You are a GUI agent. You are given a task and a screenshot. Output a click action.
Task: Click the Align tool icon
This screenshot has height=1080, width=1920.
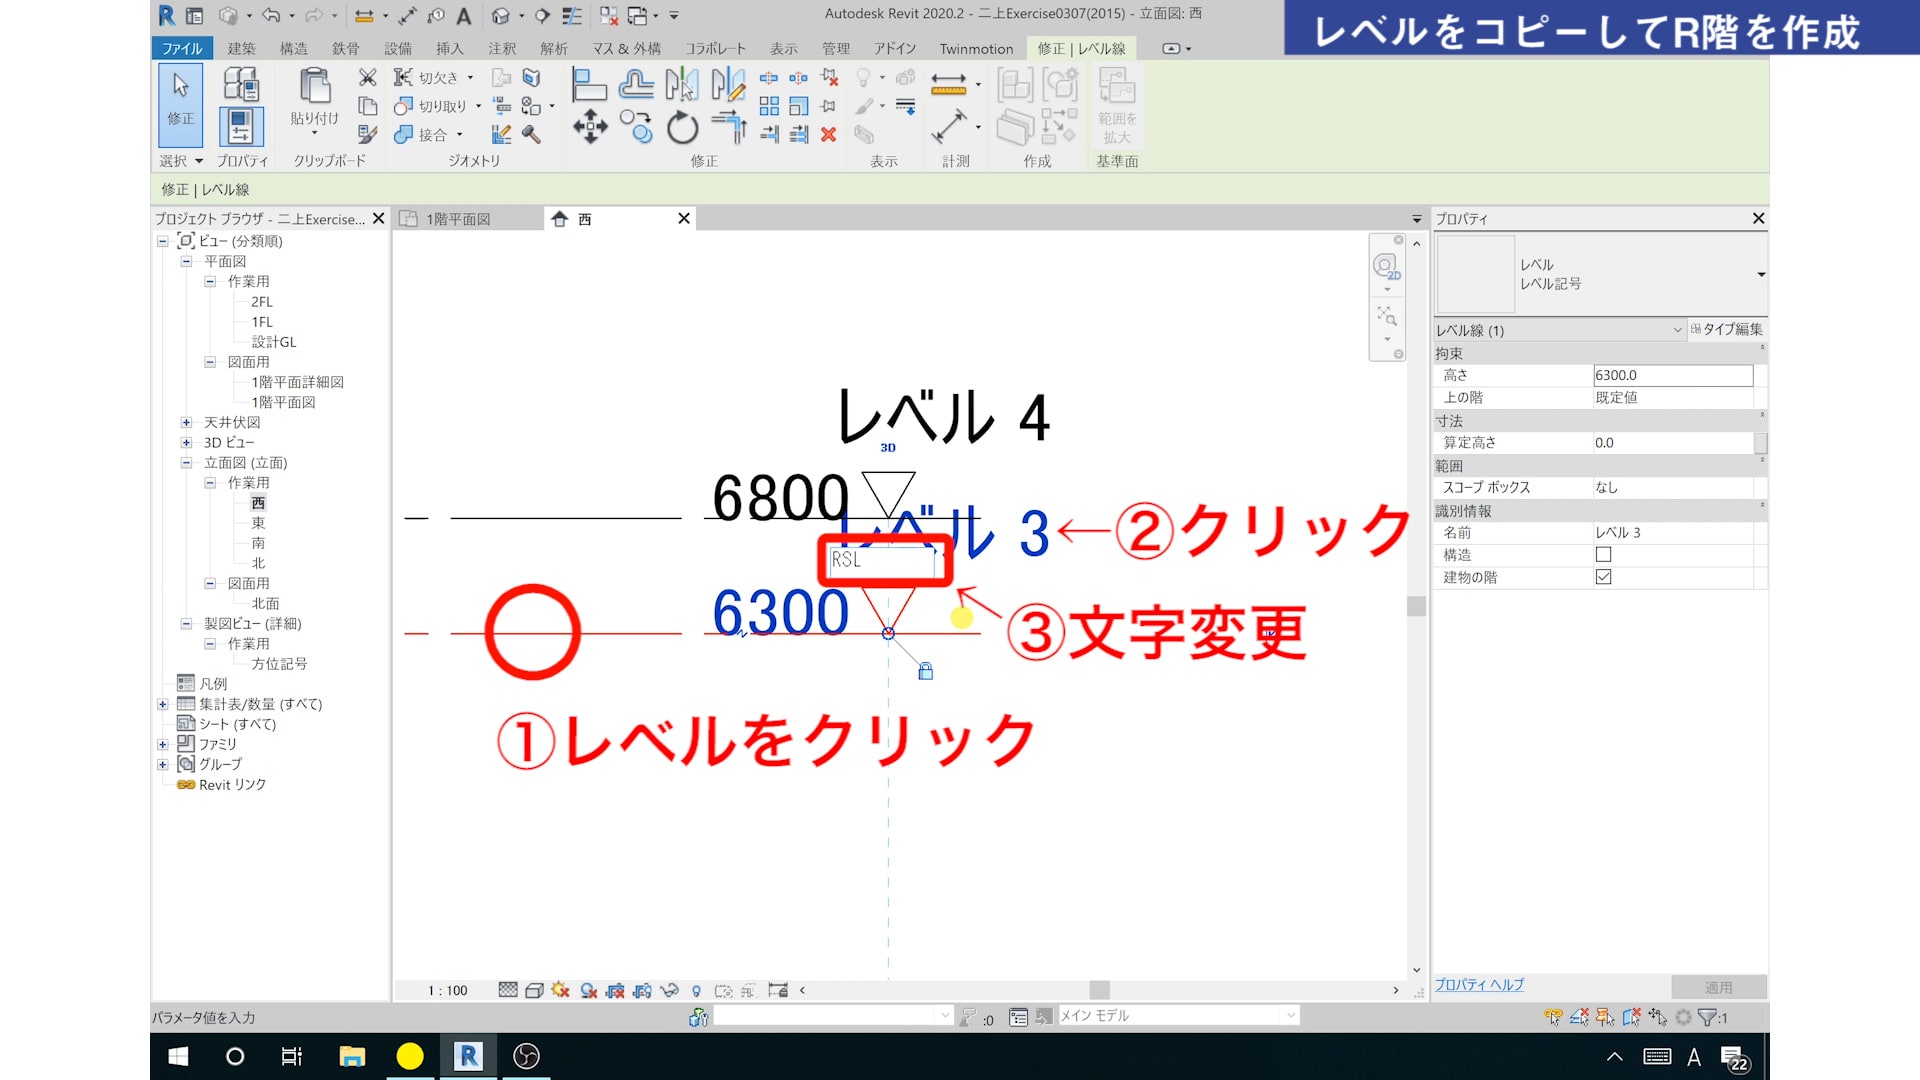(x=589, y=85)
